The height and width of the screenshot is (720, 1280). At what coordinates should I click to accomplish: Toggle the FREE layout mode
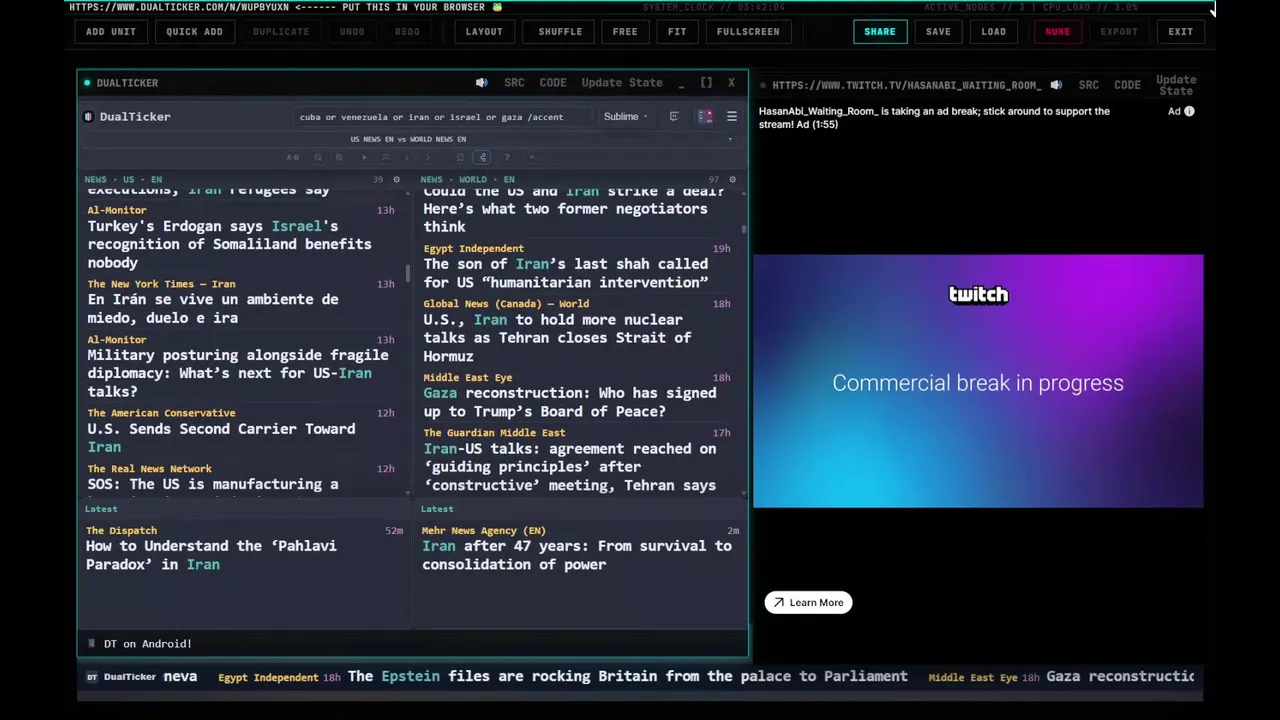[x=625, y=31]
